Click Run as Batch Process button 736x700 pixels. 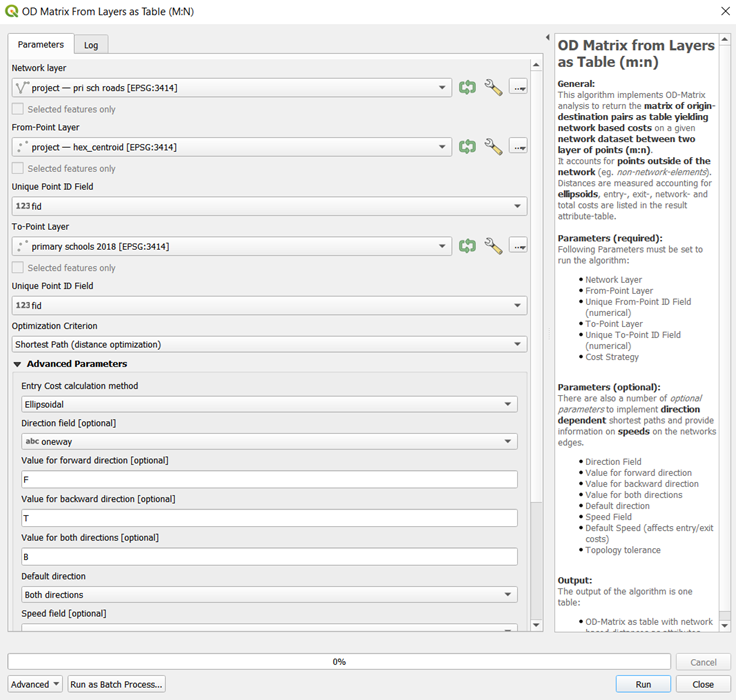click(116, 684)
